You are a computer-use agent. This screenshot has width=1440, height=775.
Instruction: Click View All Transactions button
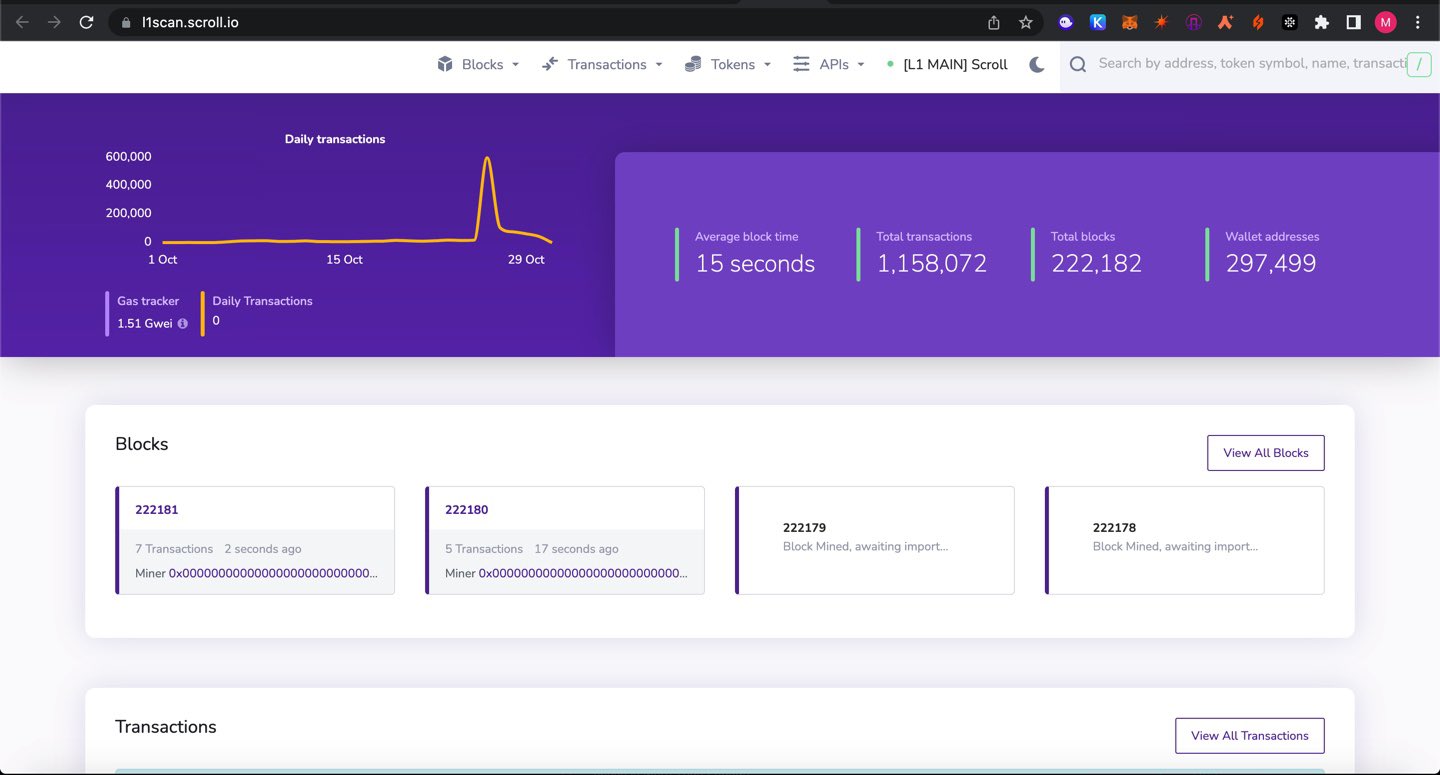click(1250, 735)
